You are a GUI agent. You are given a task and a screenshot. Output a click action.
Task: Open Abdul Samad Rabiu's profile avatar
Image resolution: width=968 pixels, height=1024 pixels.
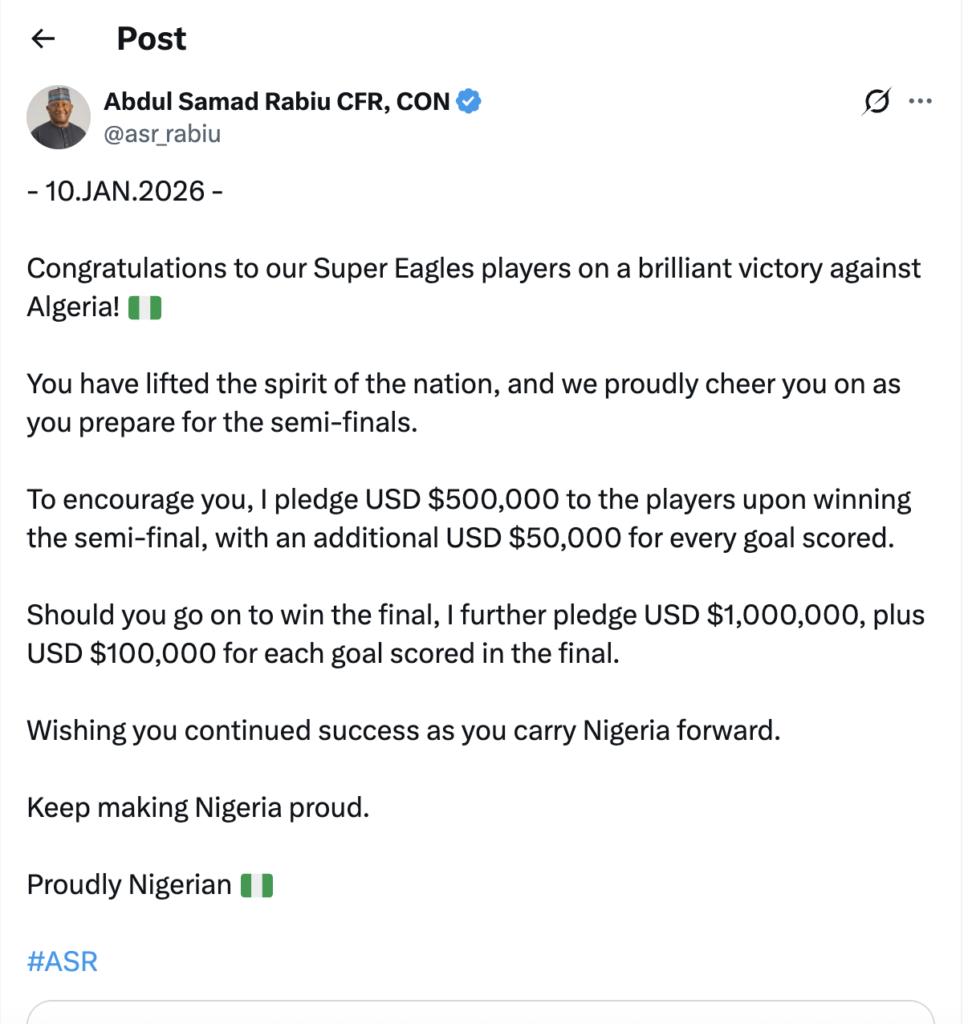click(58, 117)
